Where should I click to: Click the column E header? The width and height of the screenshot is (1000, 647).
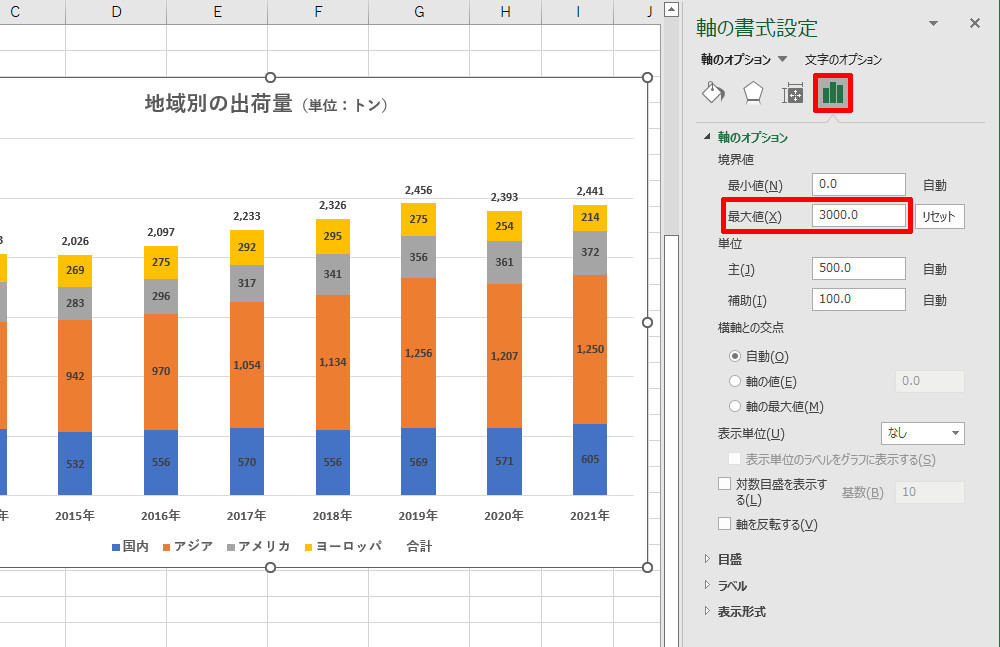click(216, 12)
